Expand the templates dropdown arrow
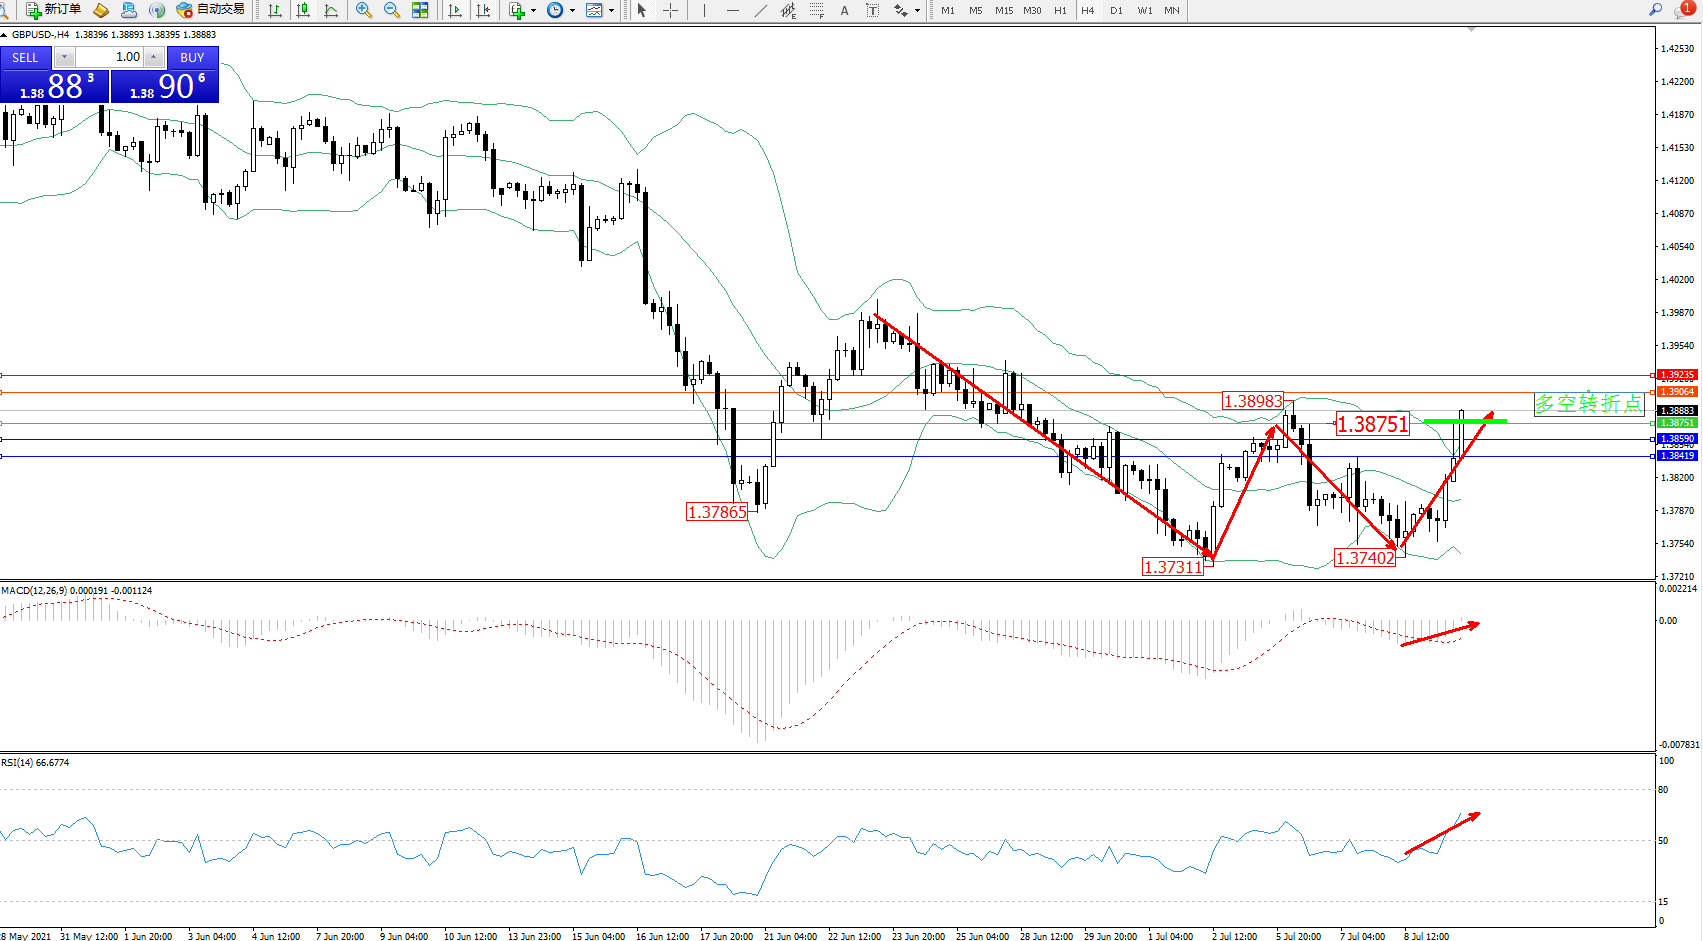The height and width of the screenshot is (941, 1703). (611, 10)
